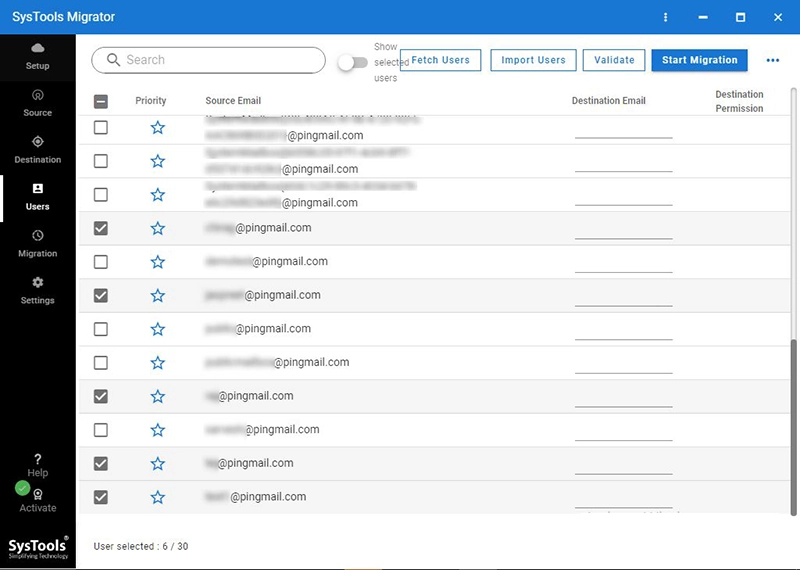Set priority star on the first checked row

pyautogui.click(x=158, y=228)
